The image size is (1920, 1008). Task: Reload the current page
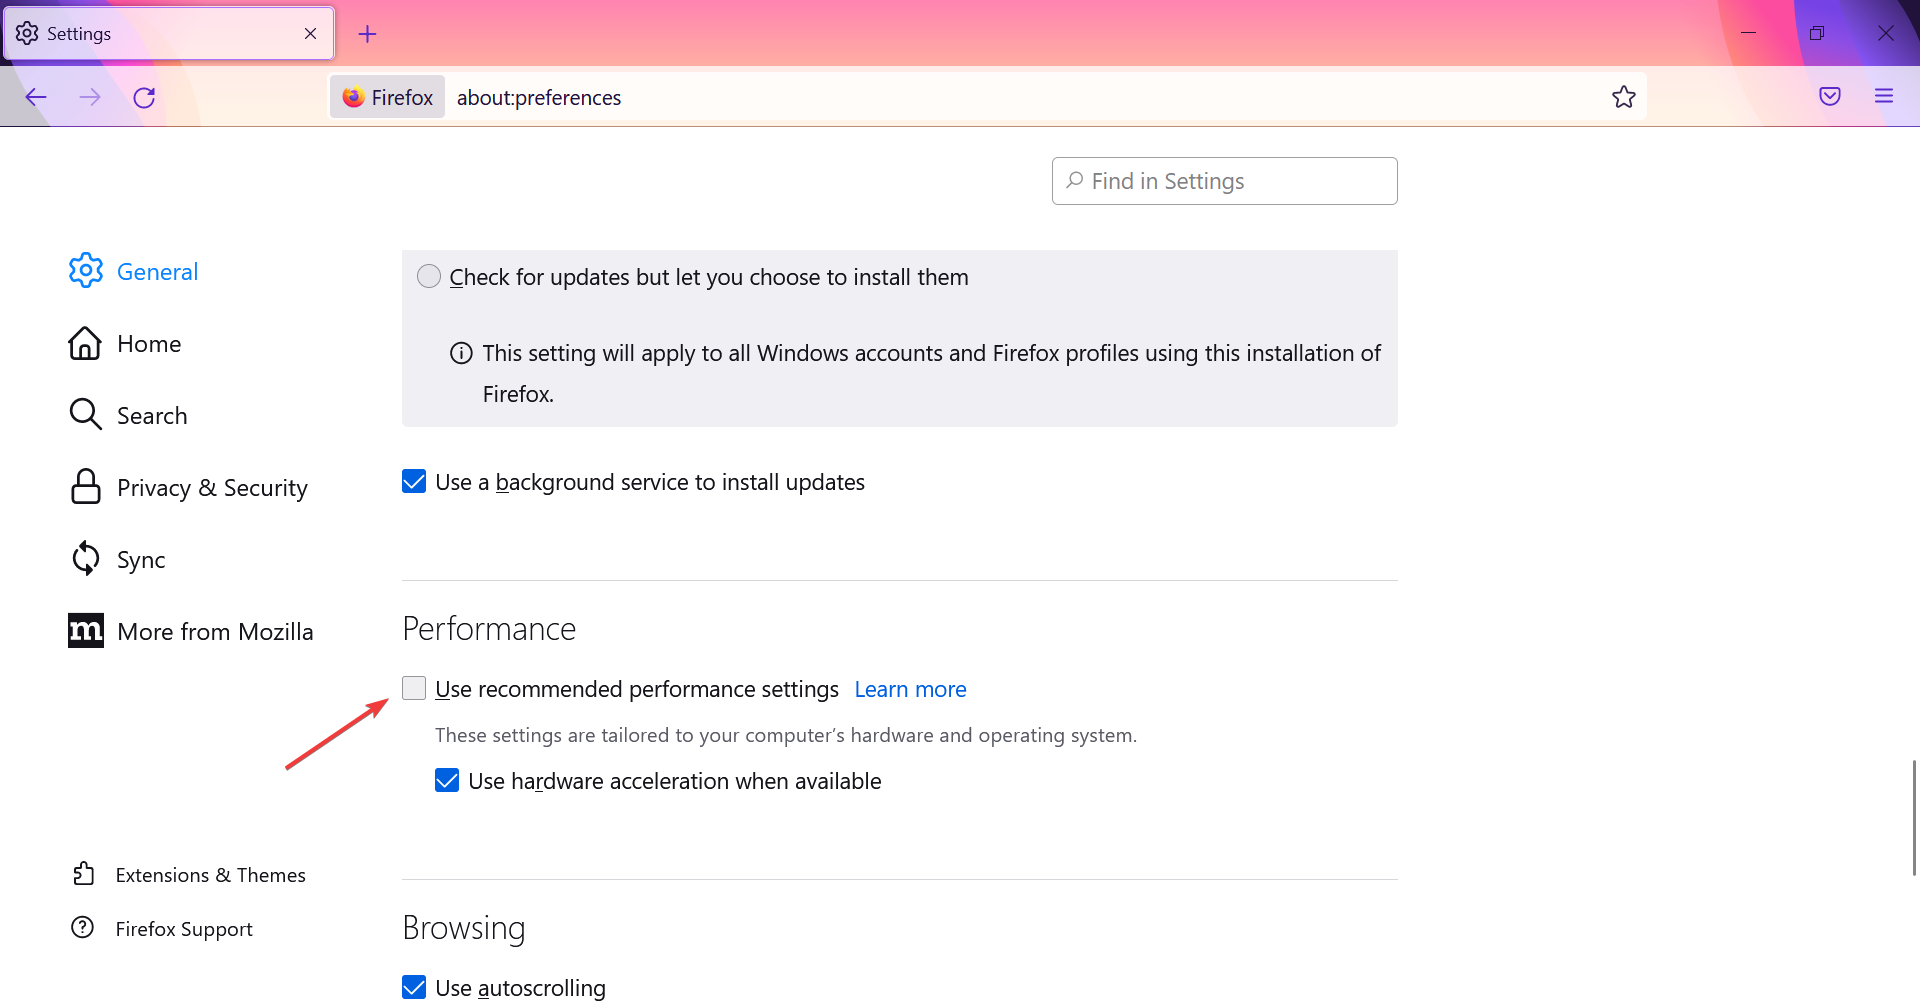(144, 97)
